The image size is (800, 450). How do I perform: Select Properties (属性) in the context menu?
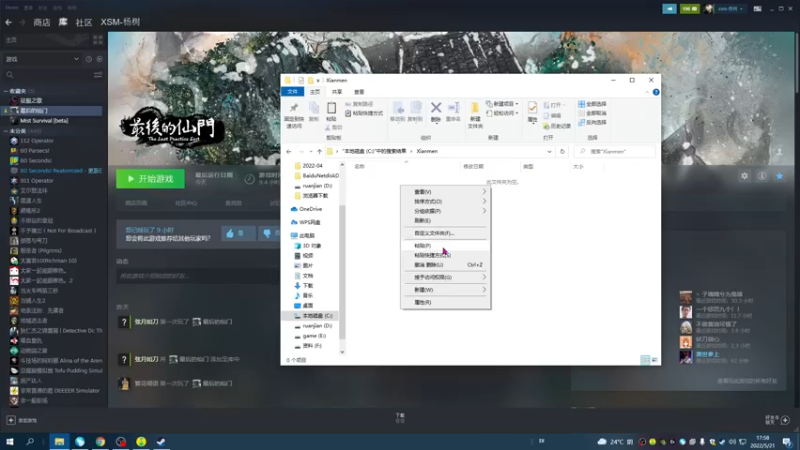[x=445, y=303]
